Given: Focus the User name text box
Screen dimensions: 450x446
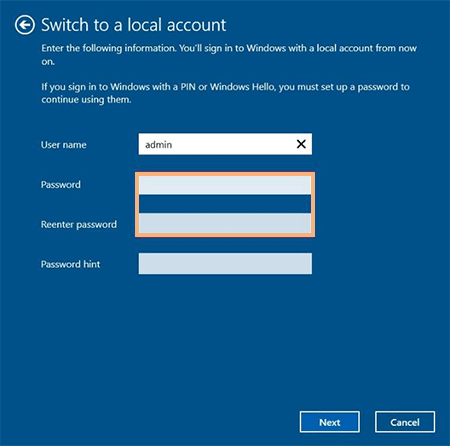Looking at the screenshot, I should click(x=225, y=144).
